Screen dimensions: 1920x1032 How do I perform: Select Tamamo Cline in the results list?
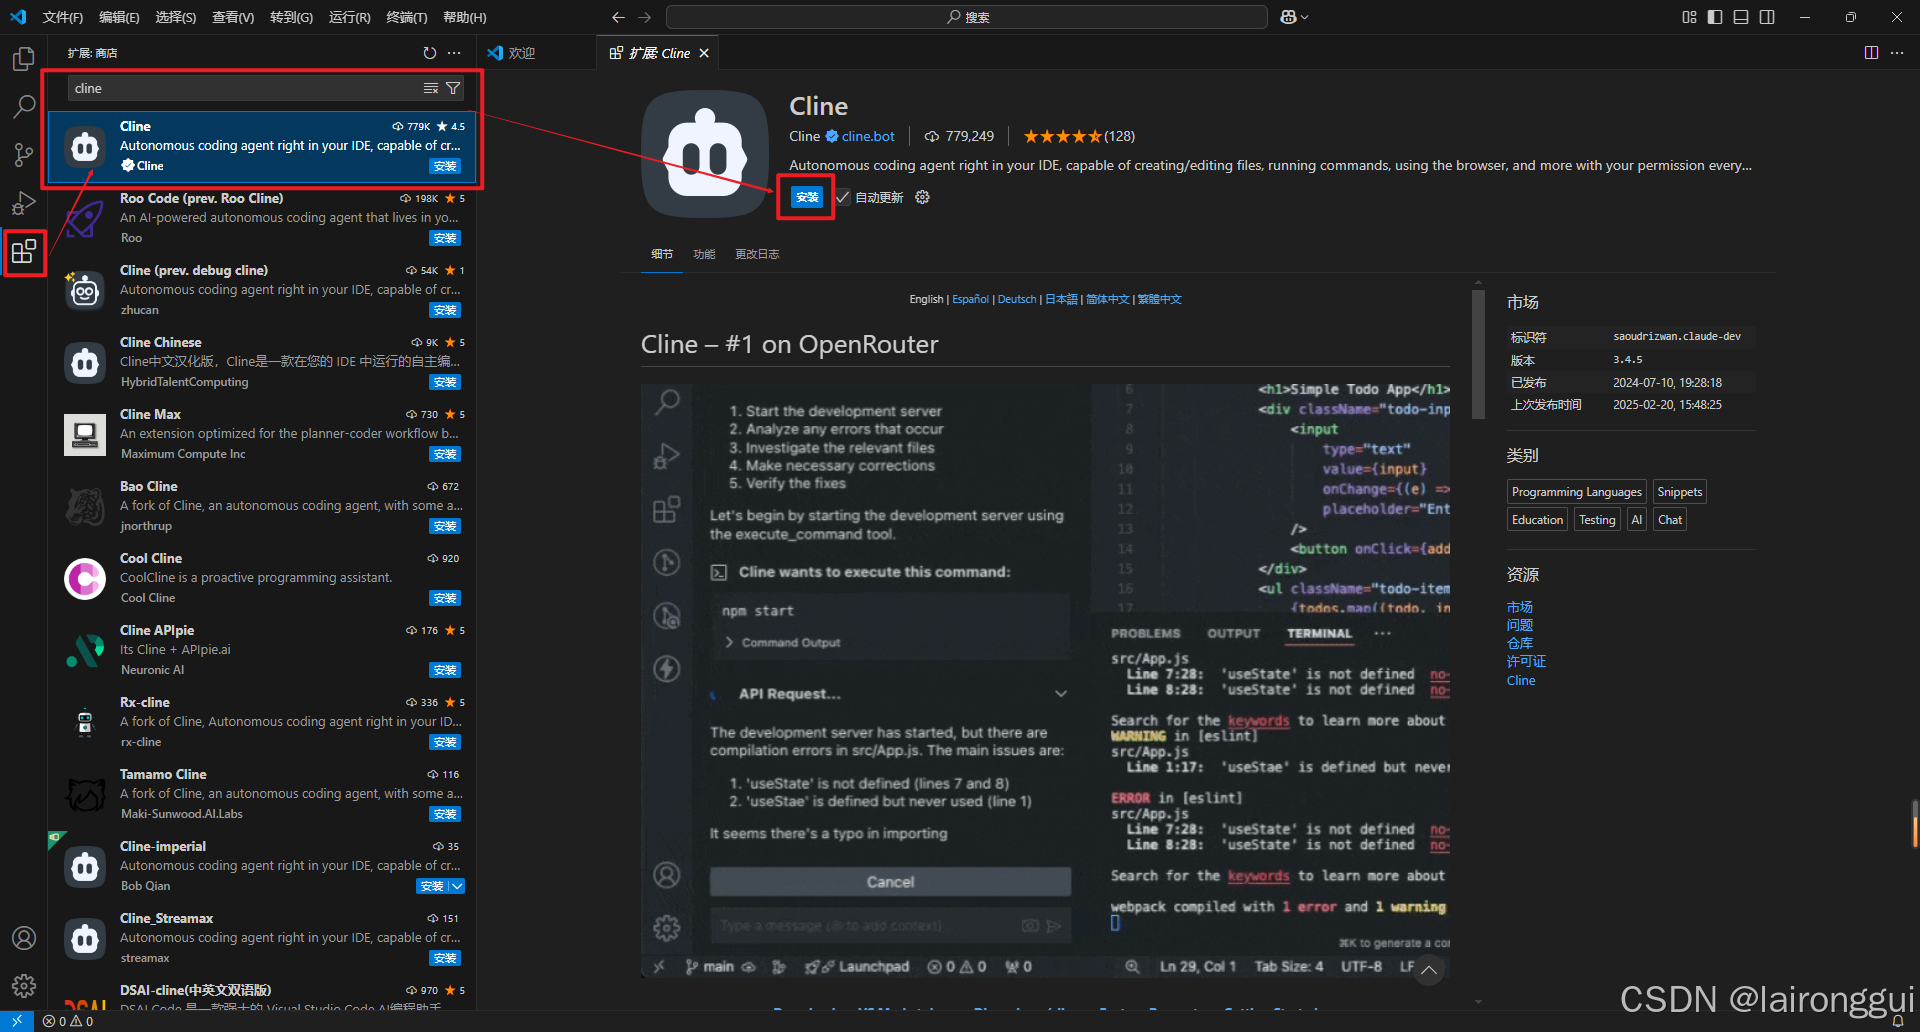(x=262, y=794)
